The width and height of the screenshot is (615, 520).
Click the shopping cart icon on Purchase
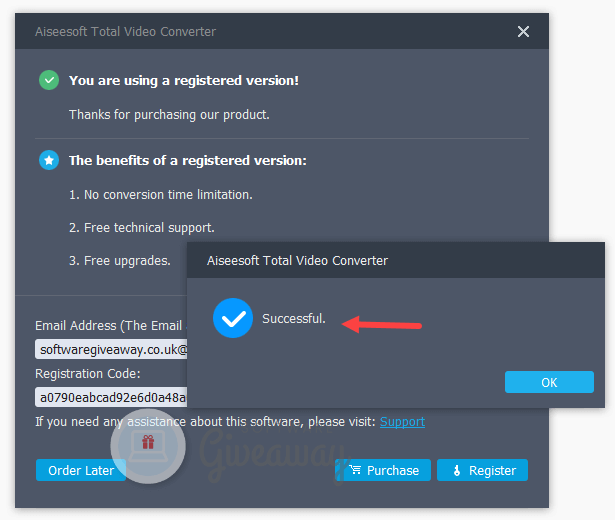[x=355, y=469]
